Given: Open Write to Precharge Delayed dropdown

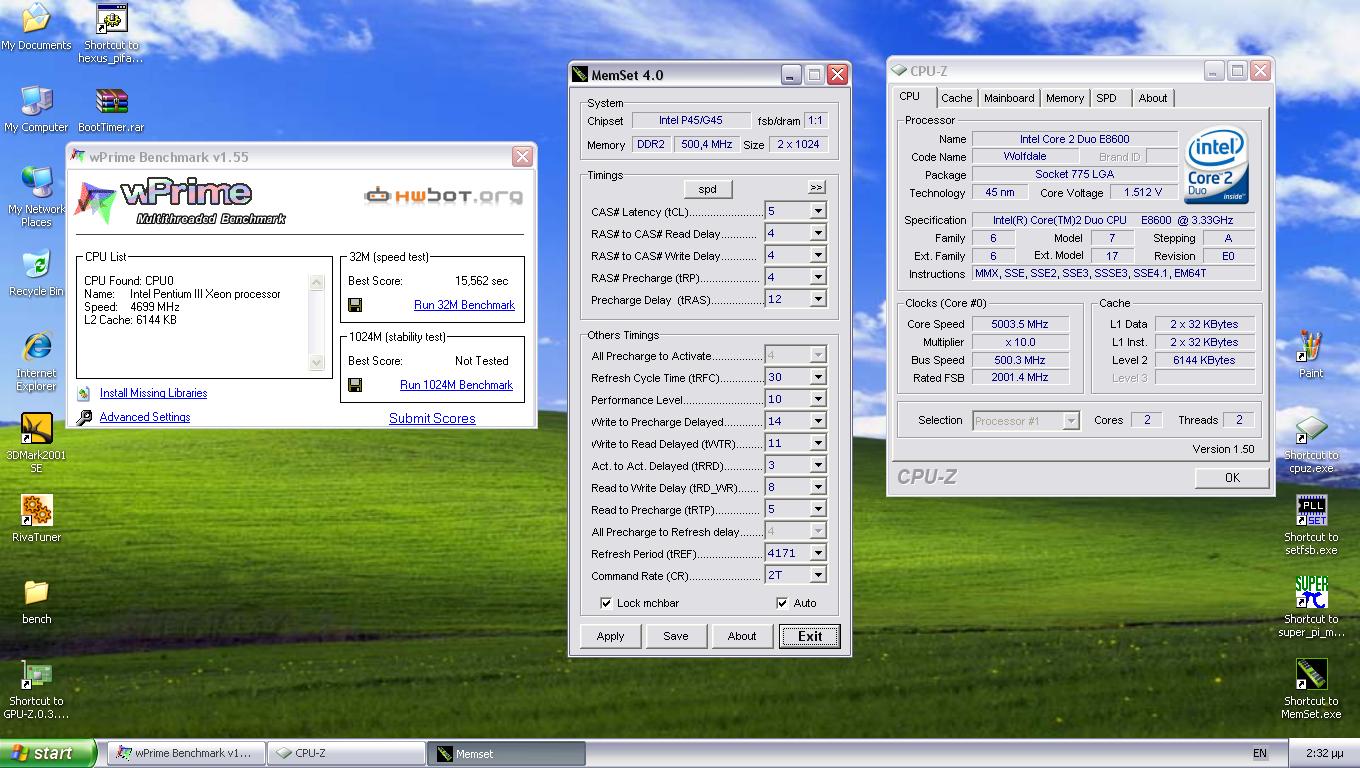Looking at the screenshot, I should click(x=818, y=421).
